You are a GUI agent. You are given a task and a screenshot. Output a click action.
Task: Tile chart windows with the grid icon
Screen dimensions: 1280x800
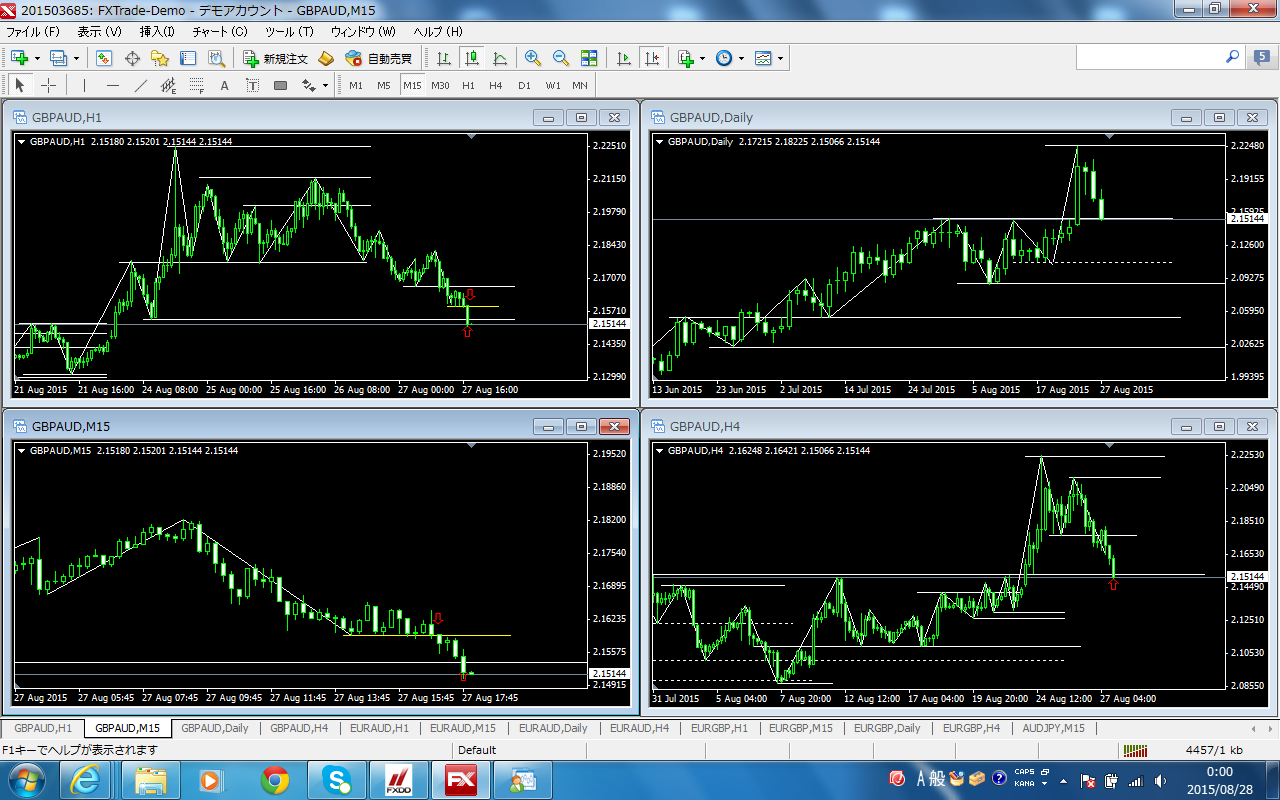[589, 59]
